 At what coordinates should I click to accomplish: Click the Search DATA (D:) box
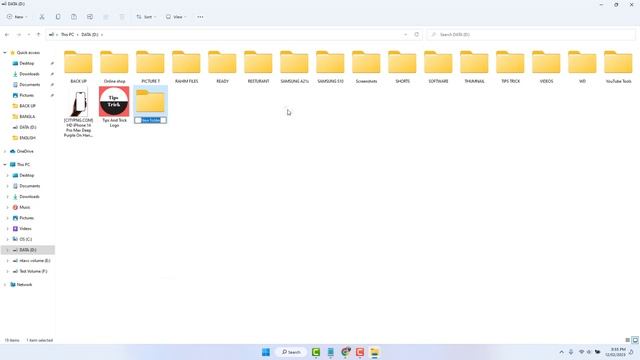click(531, 35)
